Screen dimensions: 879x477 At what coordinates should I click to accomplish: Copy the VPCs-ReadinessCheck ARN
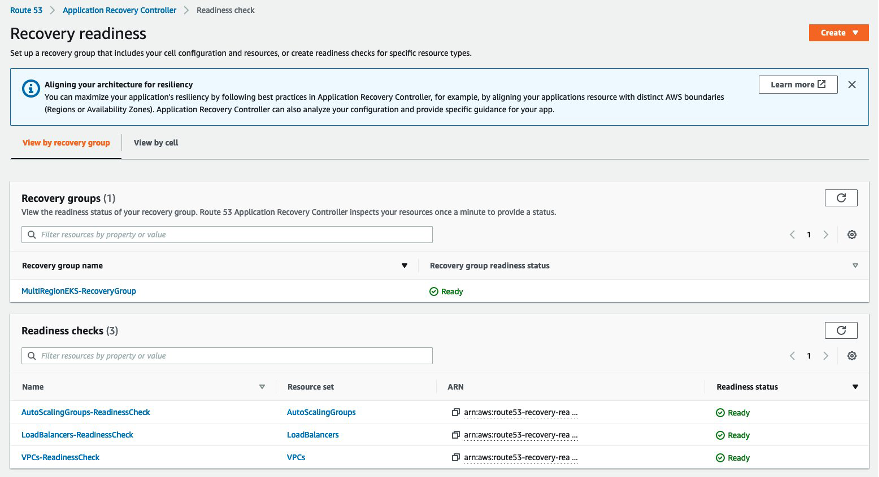point(455,457)
